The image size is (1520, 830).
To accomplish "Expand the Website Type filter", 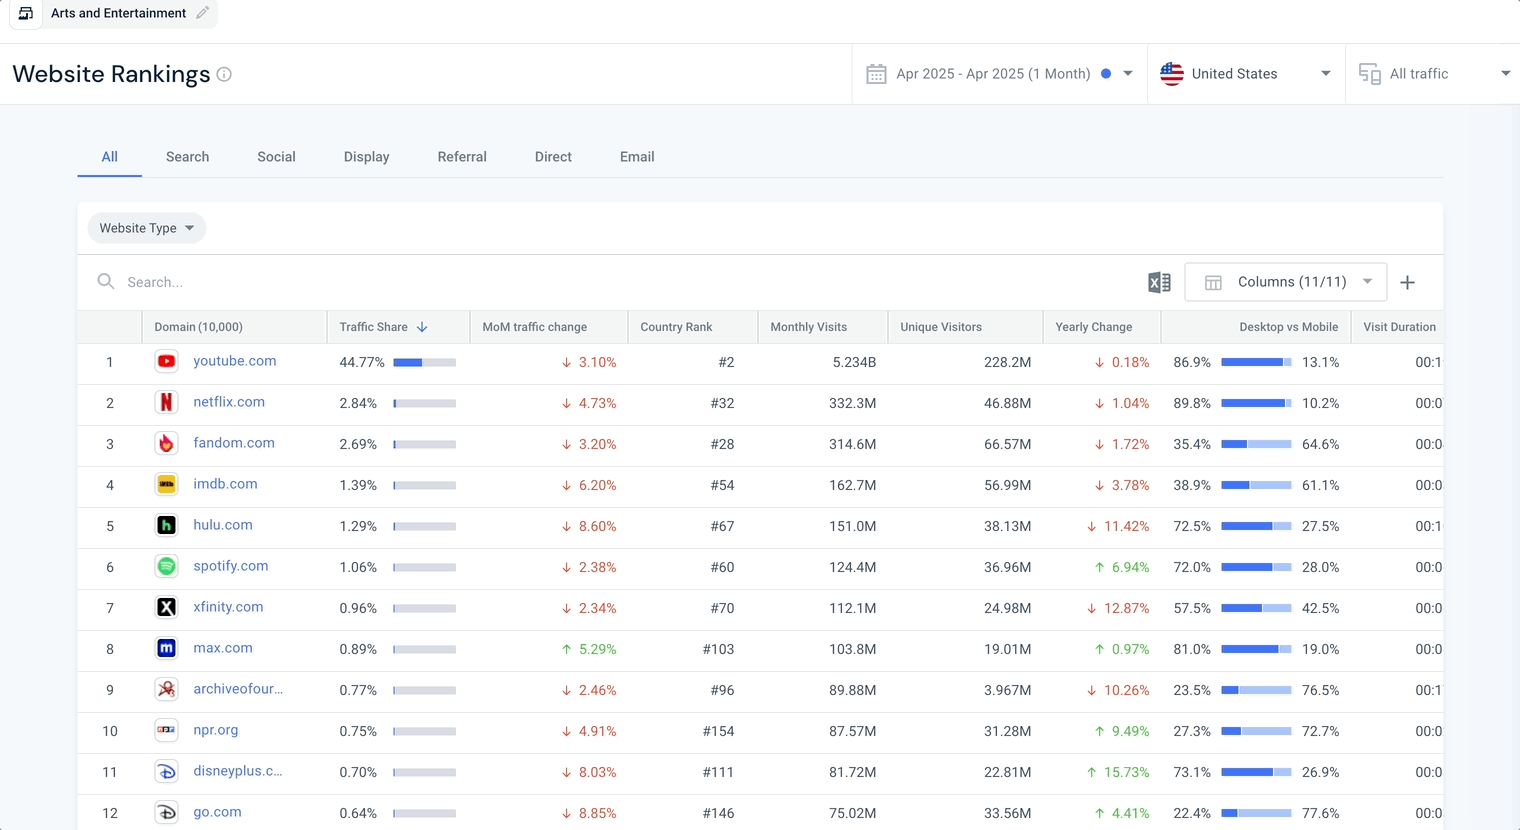I will pyautogui.click(x=147, y=228).
